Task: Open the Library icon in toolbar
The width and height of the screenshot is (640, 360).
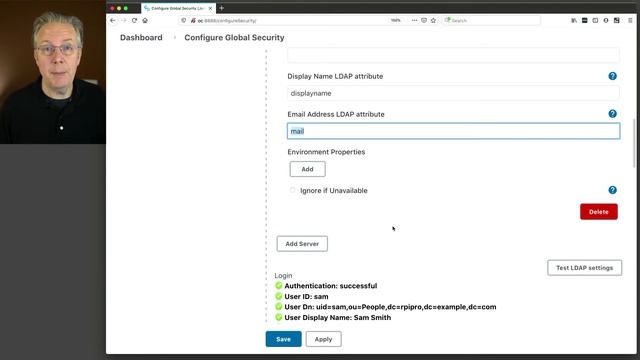Action: click(574, 20)
